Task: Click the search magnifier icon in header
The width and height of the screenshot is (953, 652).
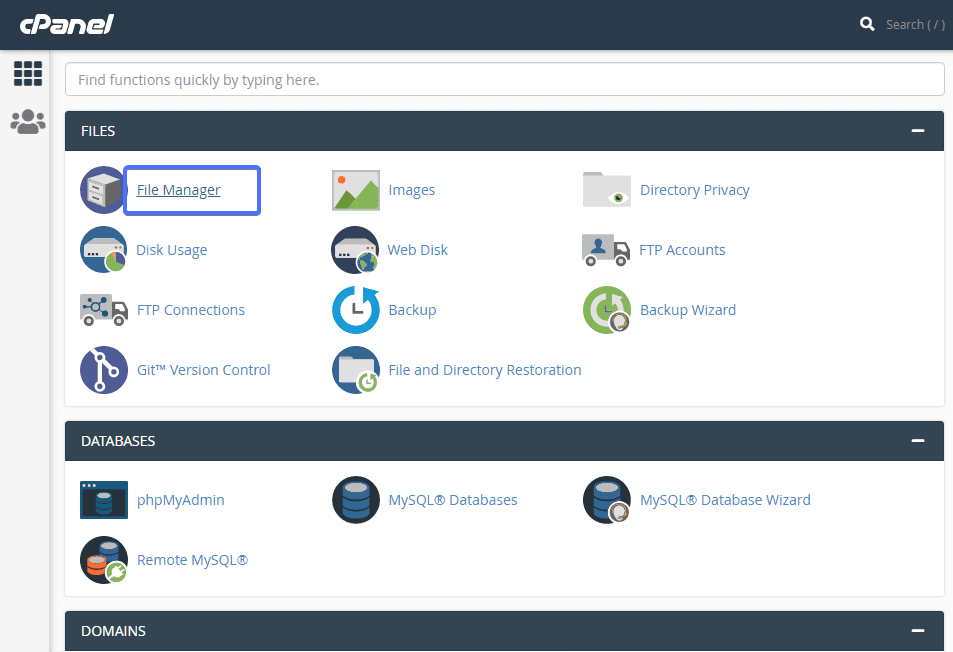Action: click(867, 24)
